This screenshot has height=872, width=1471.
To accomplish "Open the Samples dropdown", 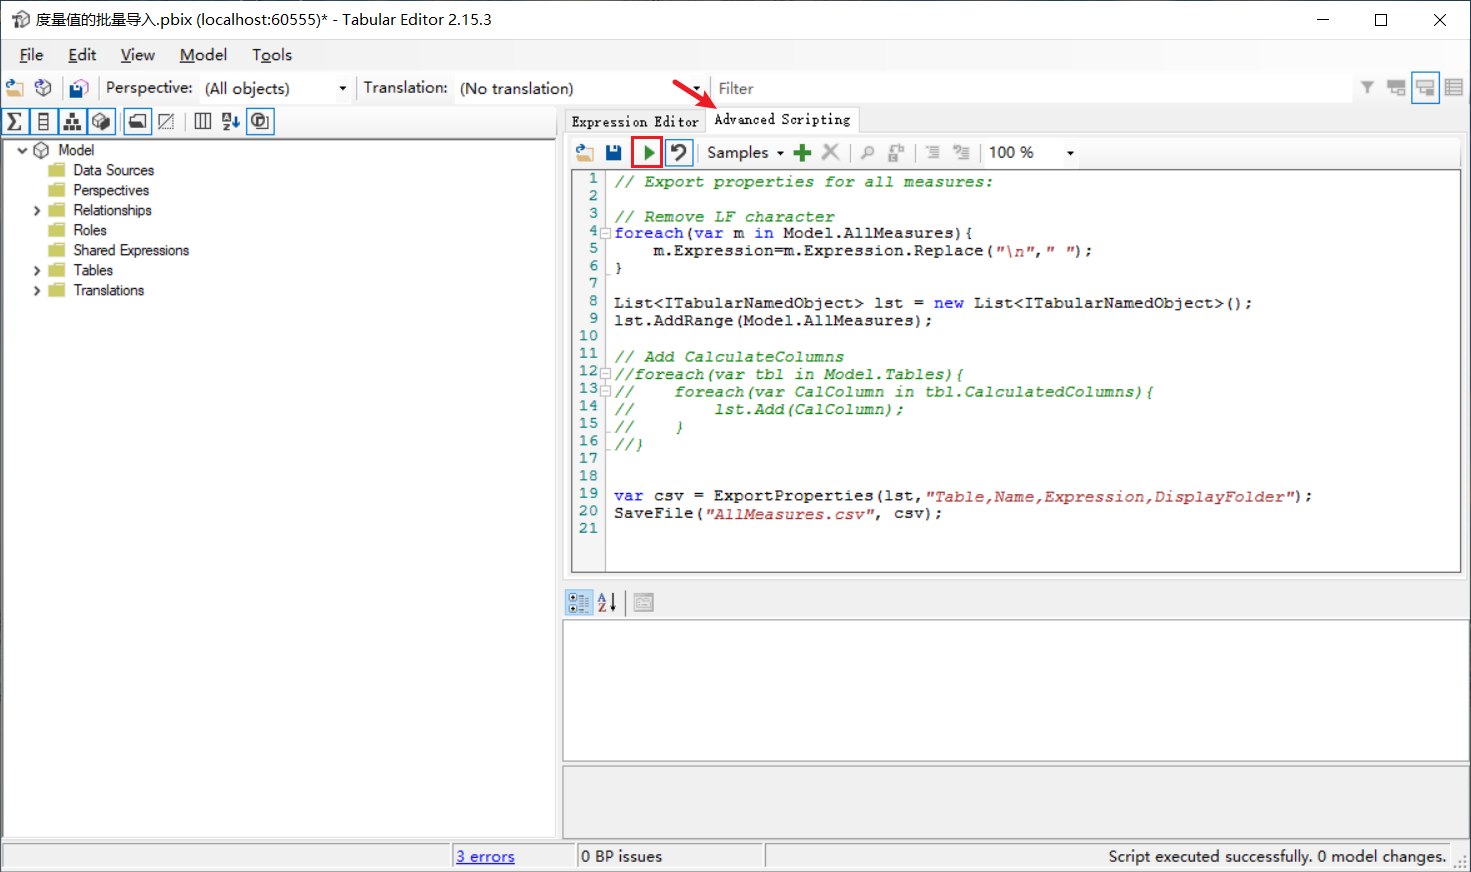I will pos(745,152).
